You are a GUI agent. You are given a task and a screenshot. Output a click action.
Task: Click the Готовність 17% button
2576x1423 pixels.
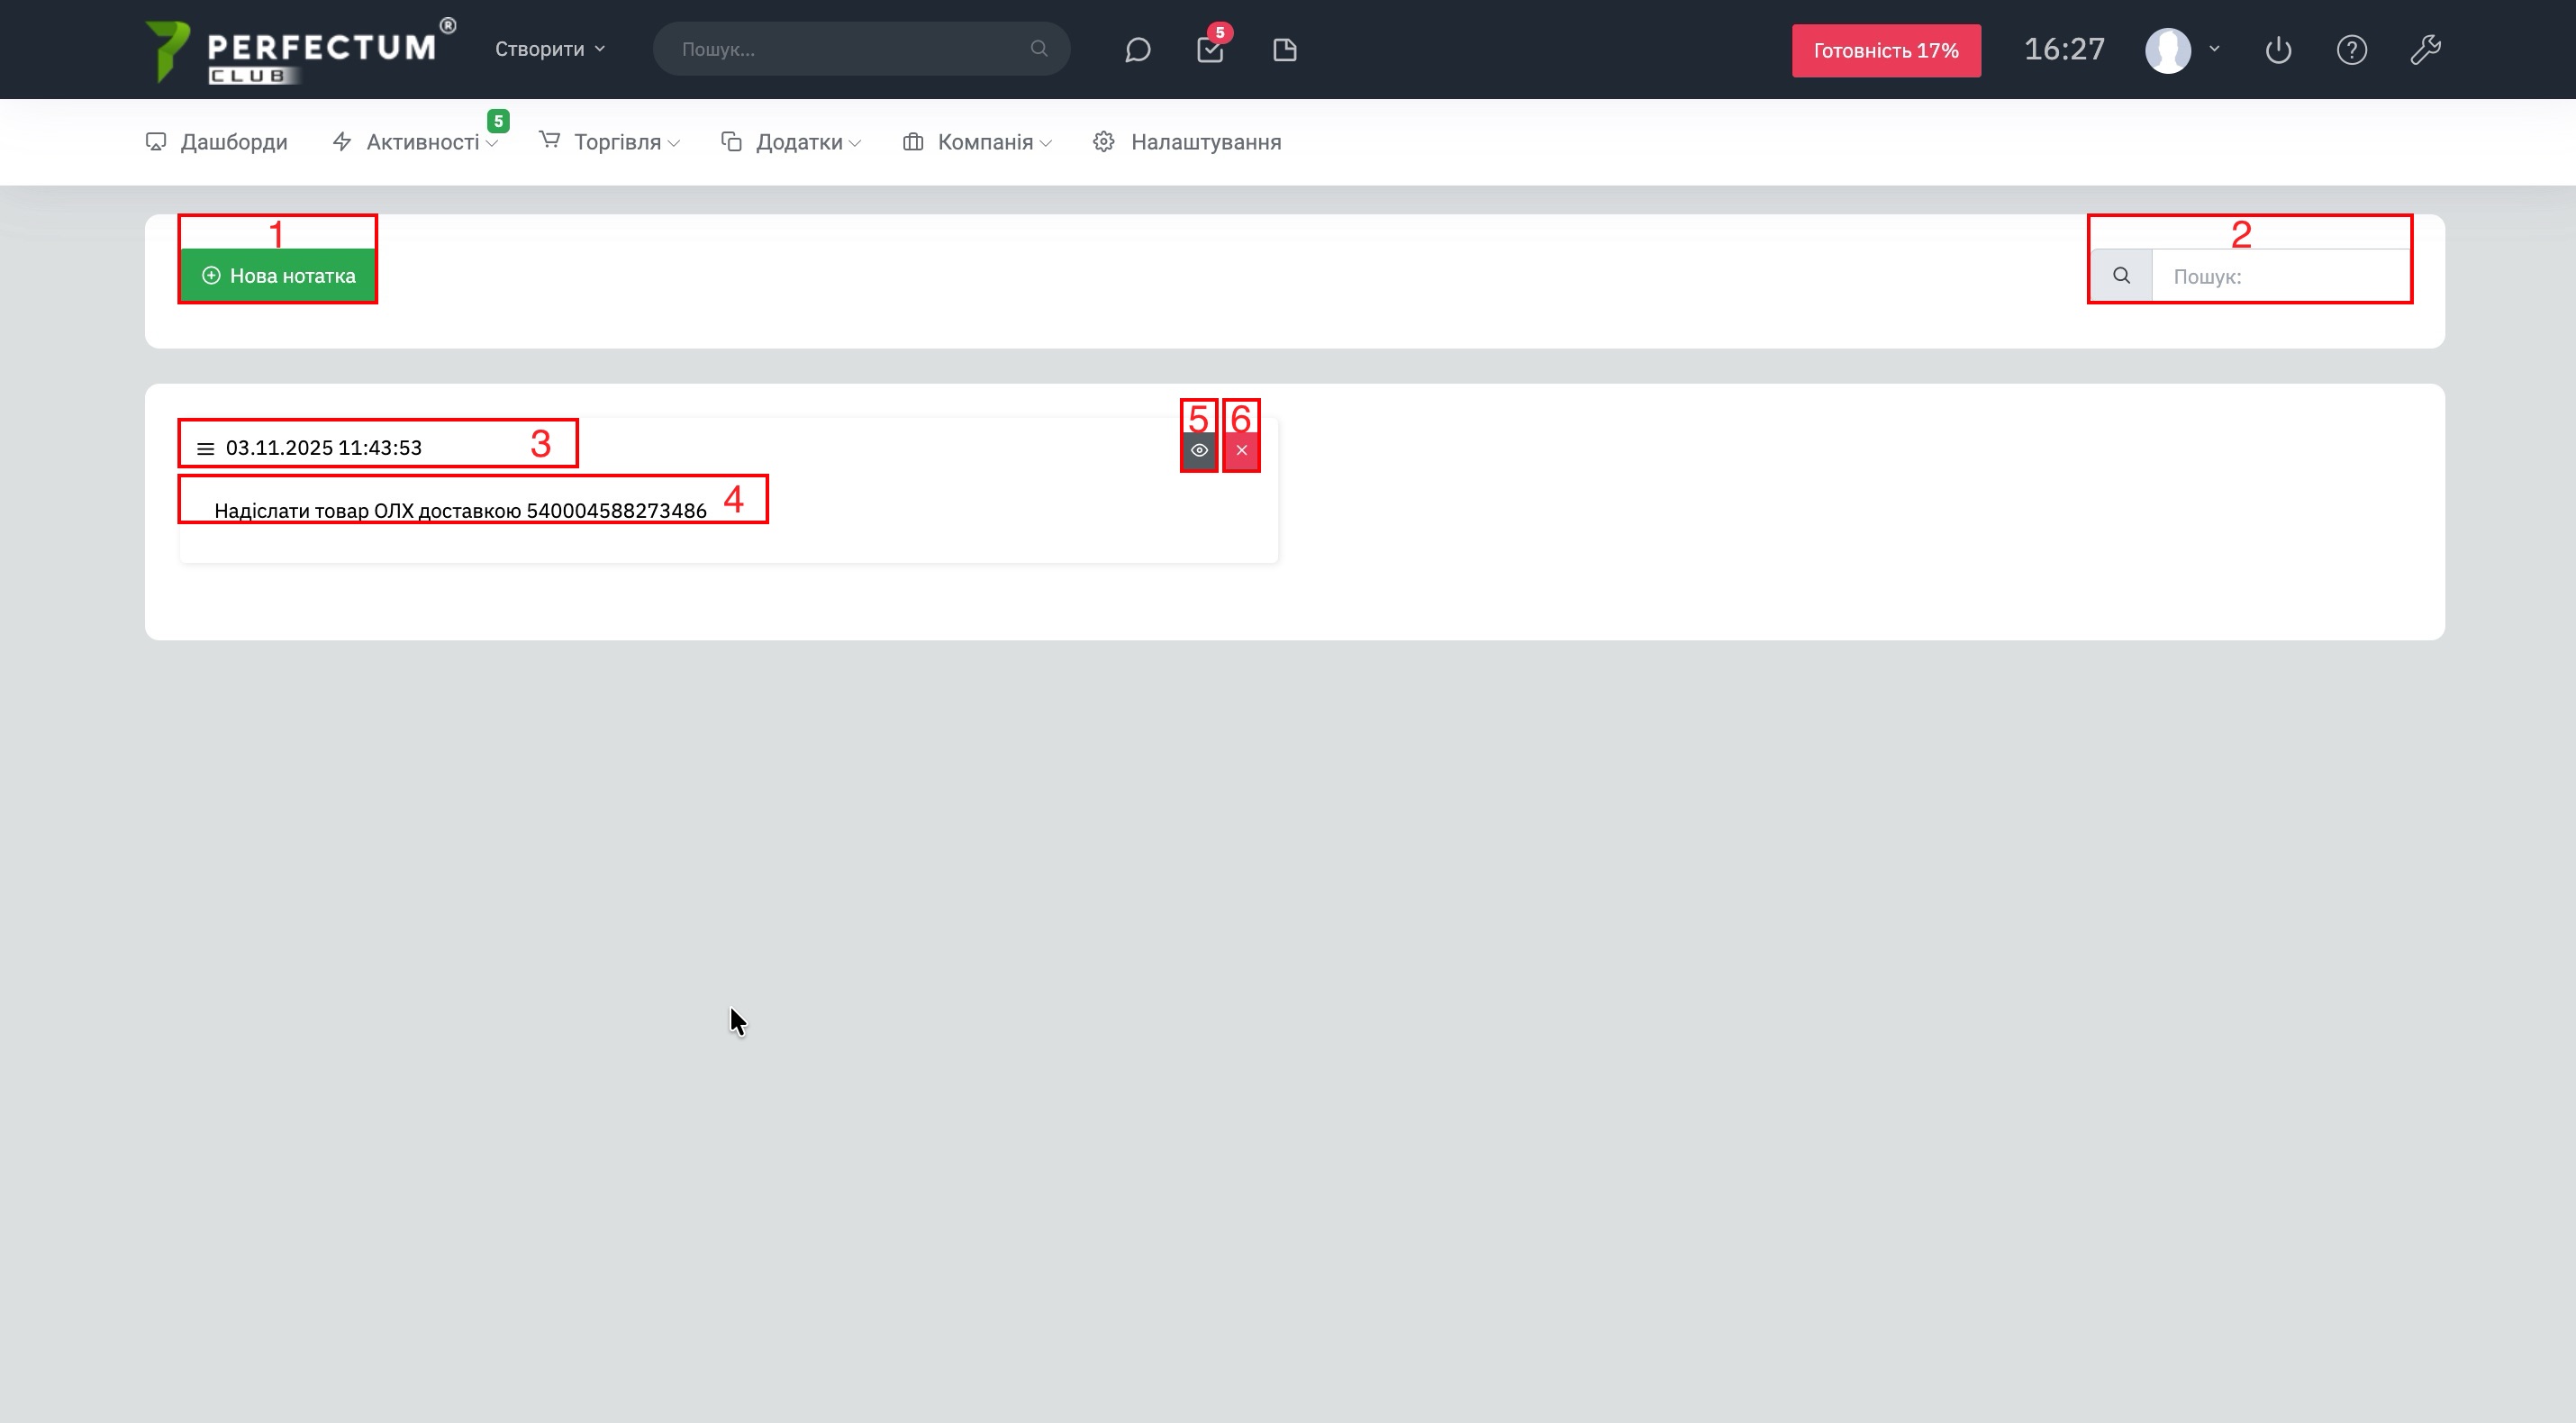coord(1885,51)
